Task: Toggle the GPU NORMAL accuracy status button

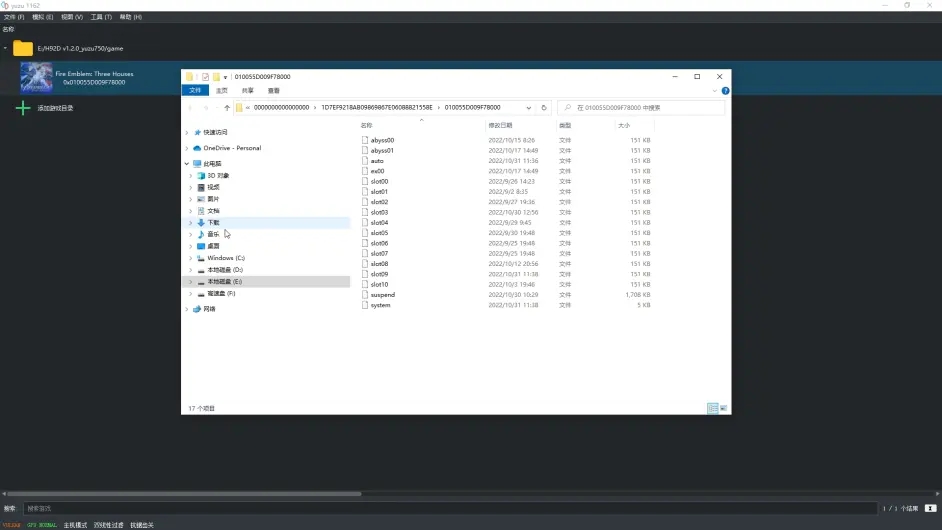Action: (x=42, y=525)
